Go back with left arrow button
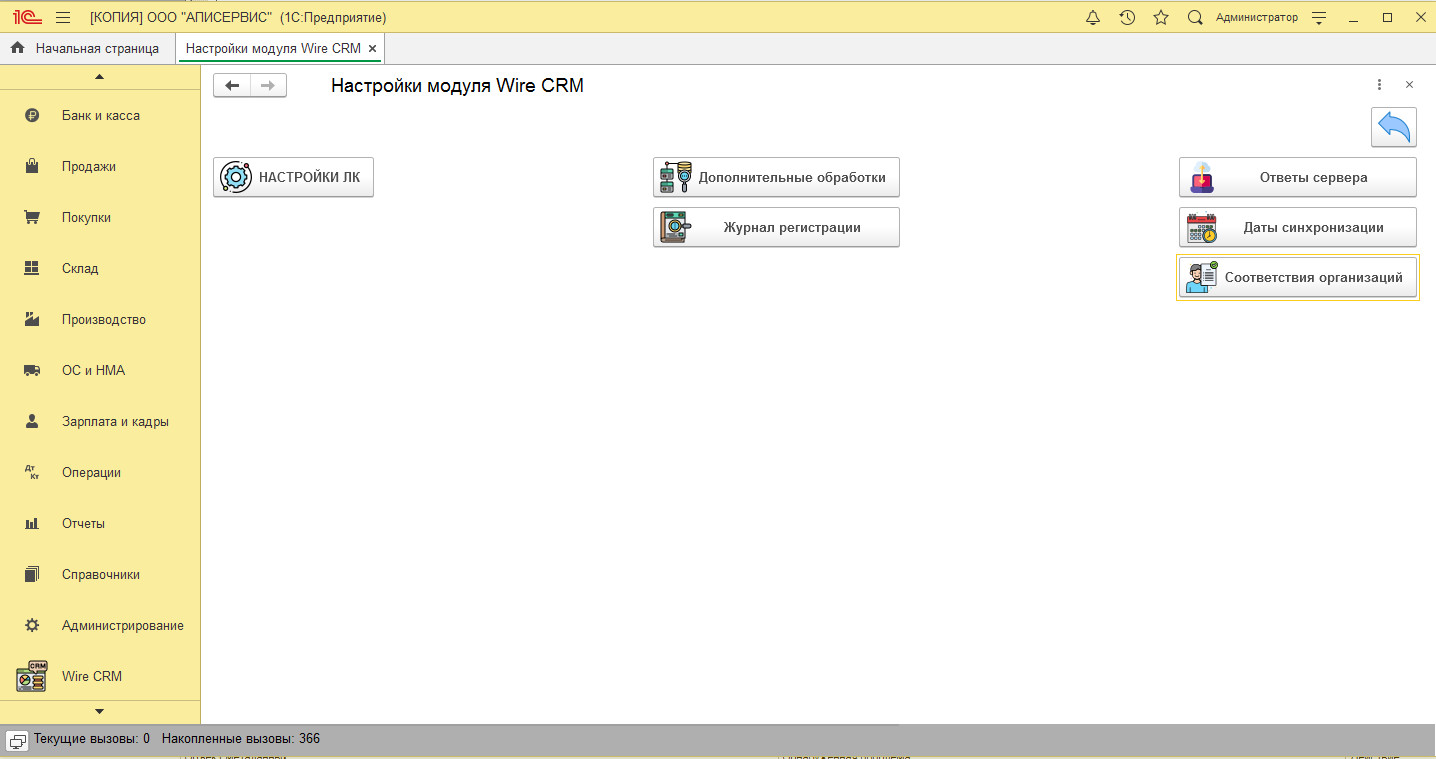The width and height of the screenshot is (1436, 759). 232,86
